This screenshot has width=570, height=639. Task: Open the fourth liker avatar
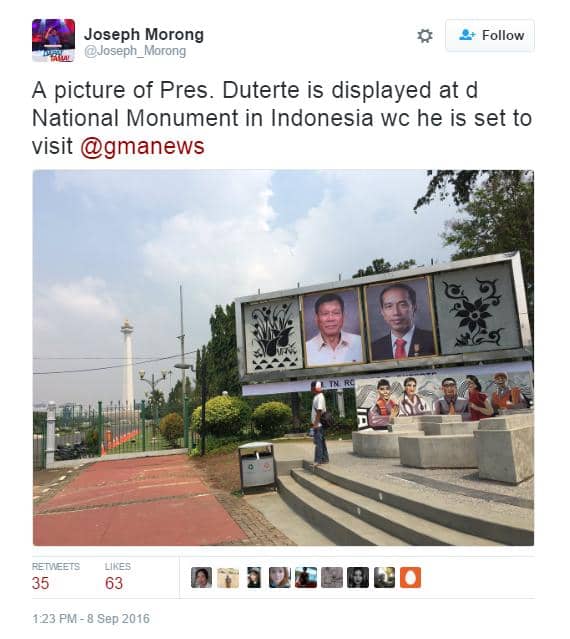(279, 577)
